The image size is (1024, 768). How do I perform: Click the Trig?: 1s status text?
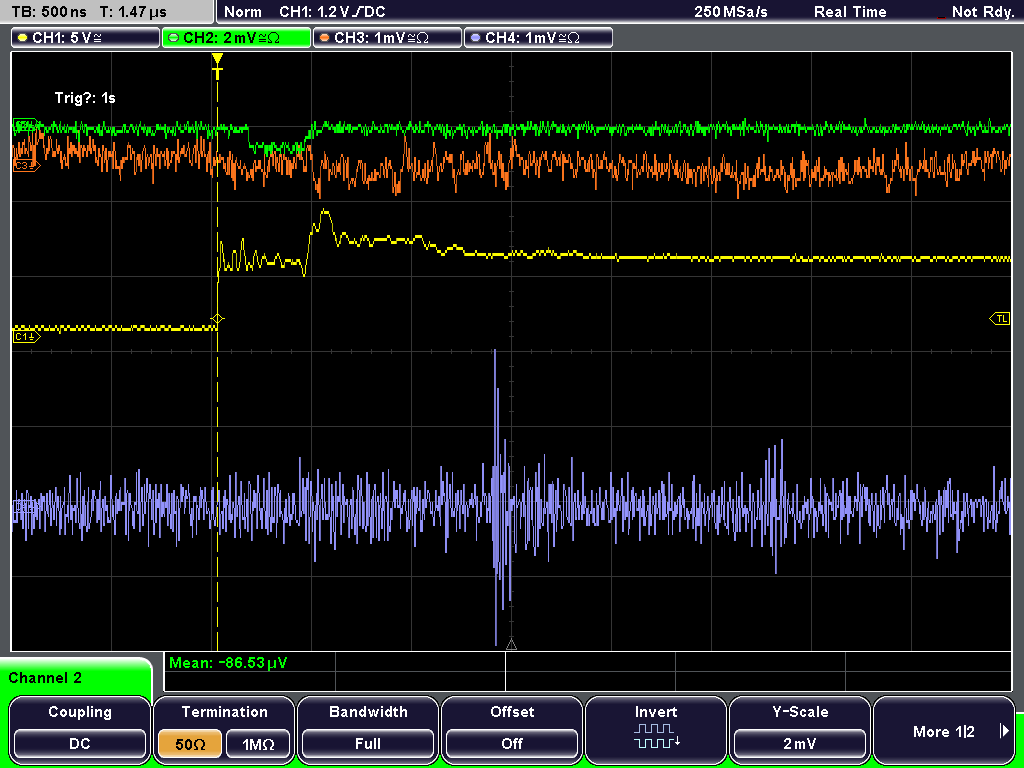pyautogui.click(x=85, y=98)
